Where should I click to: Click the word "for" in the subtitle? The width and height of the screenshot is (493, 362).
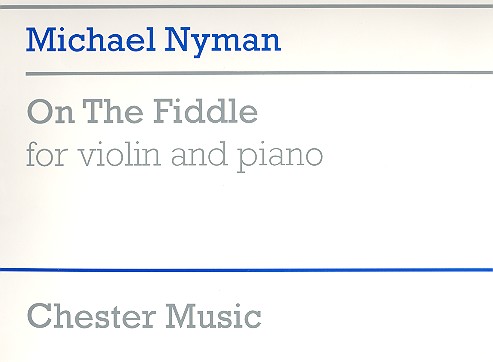[x=47, y=153]
